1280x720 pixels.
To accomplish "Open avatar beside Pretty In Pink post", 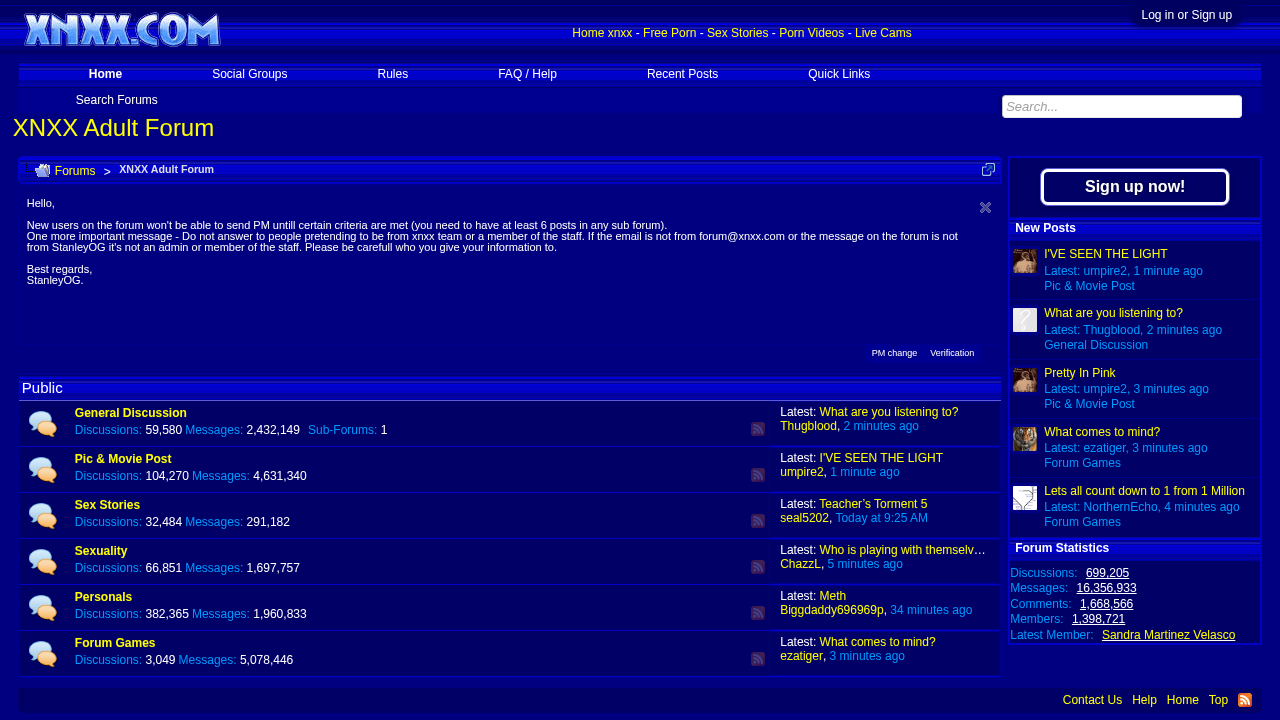I will click(1025, 380).
